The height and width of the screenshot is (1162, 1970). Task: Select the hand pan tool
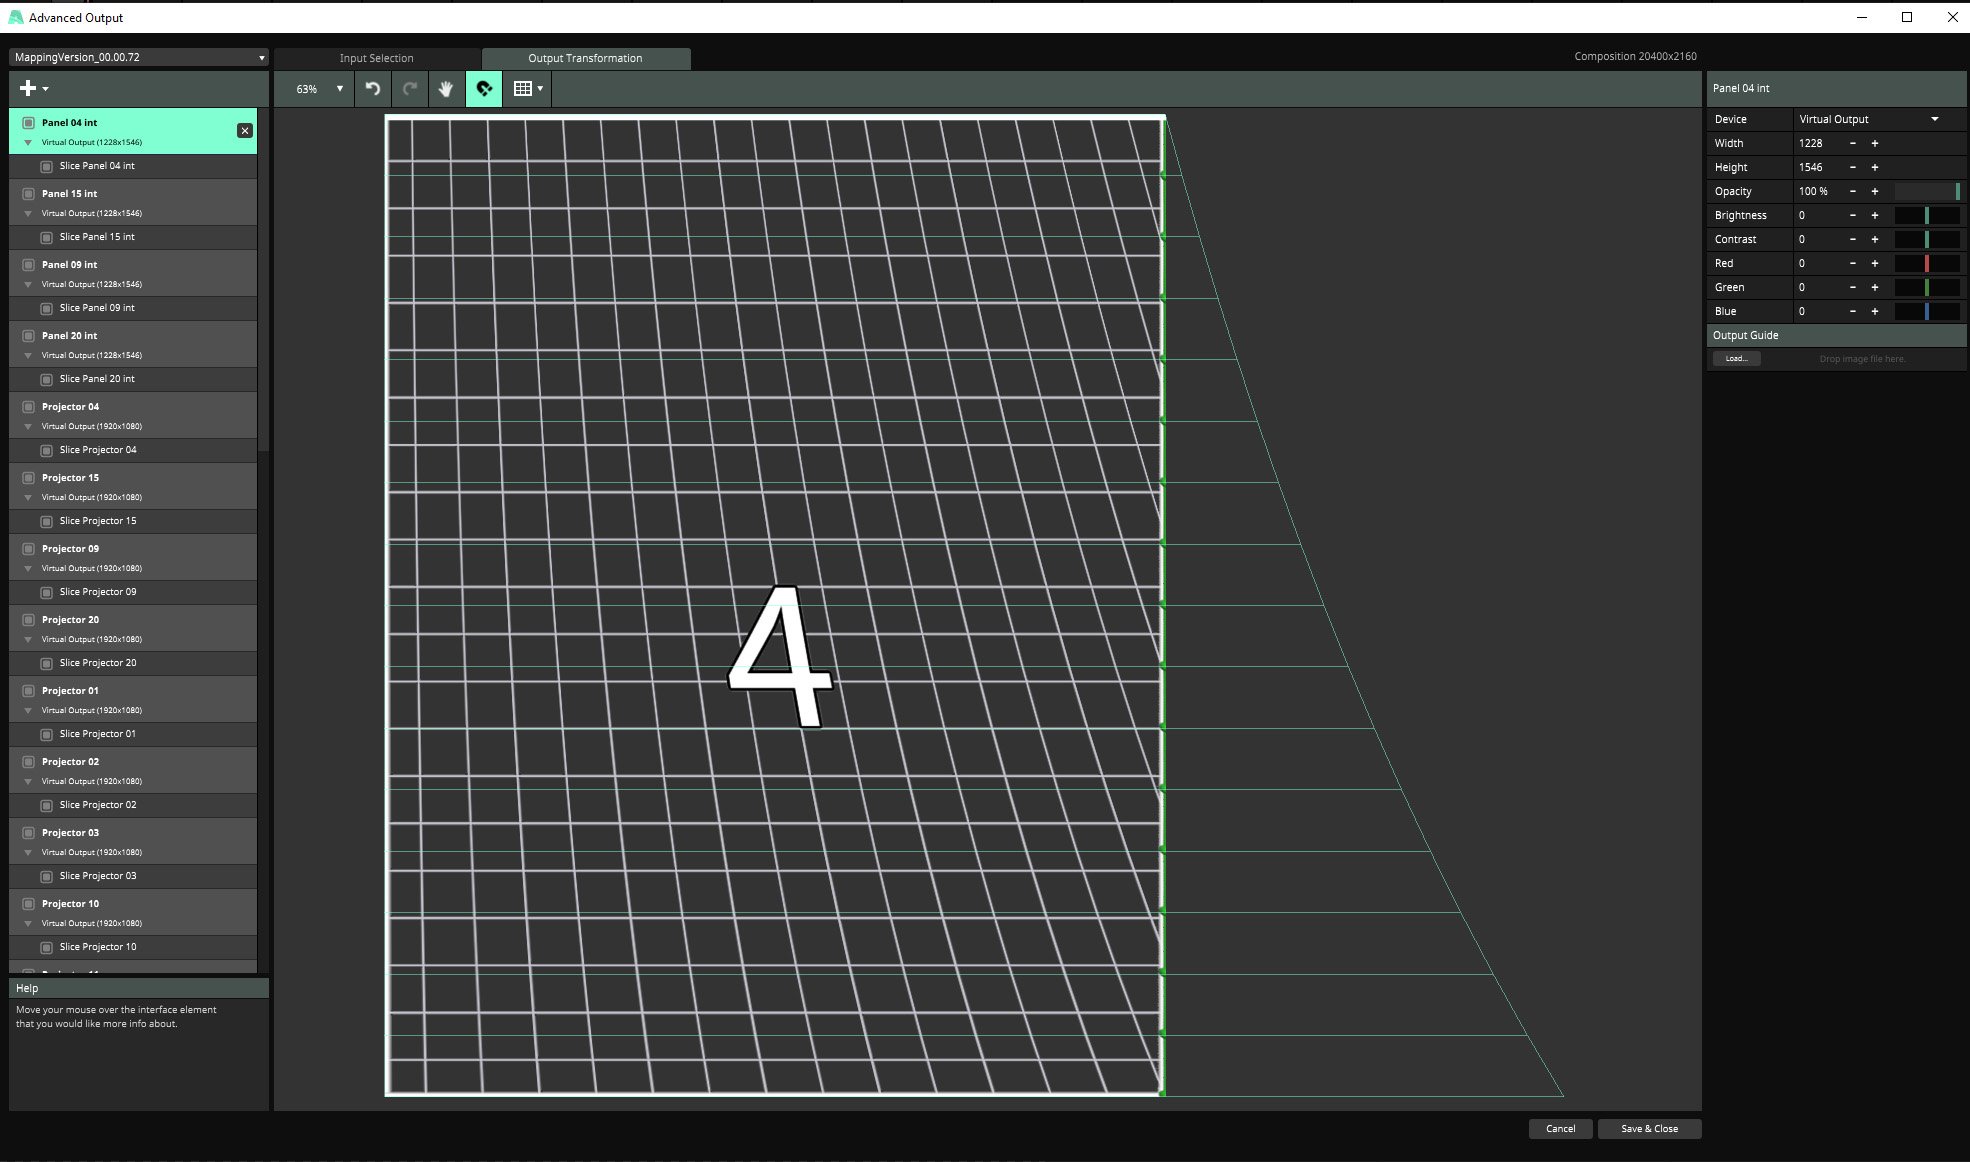click(x=446, y=89)
